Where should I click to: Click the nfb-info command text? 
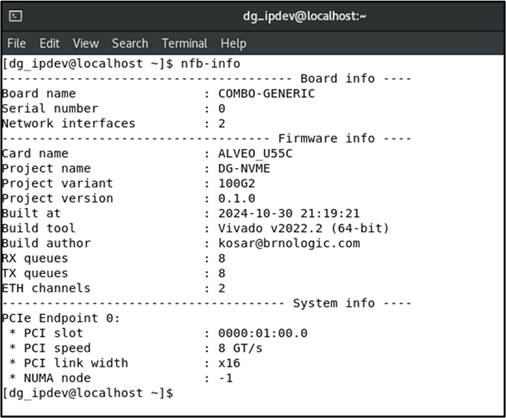[x=210, y=63]
